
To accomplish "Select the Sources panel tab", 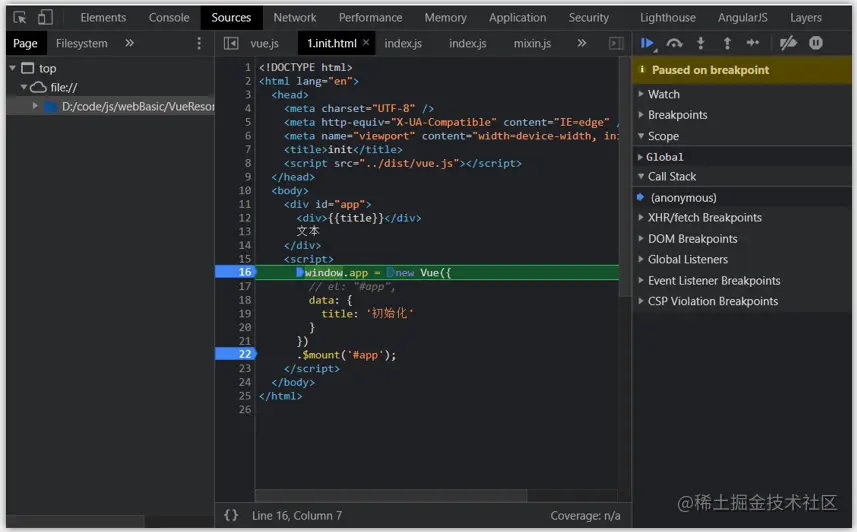I will click(231, 17).
